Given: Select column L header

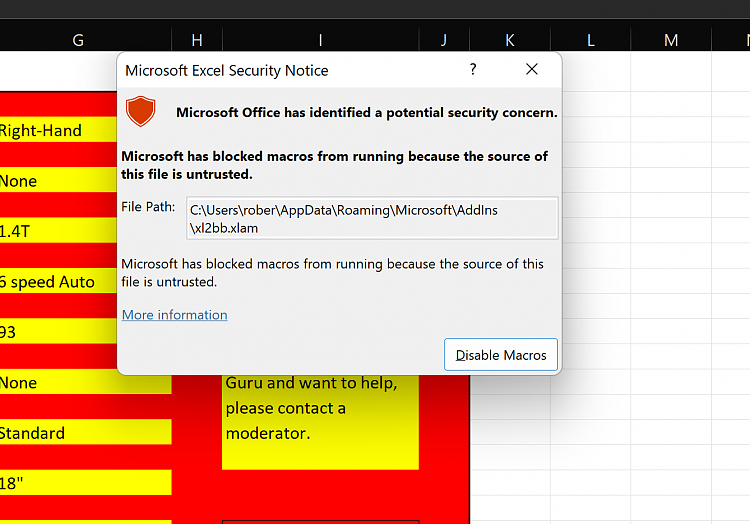Looking at the screenshot, I should pos(591,40).
